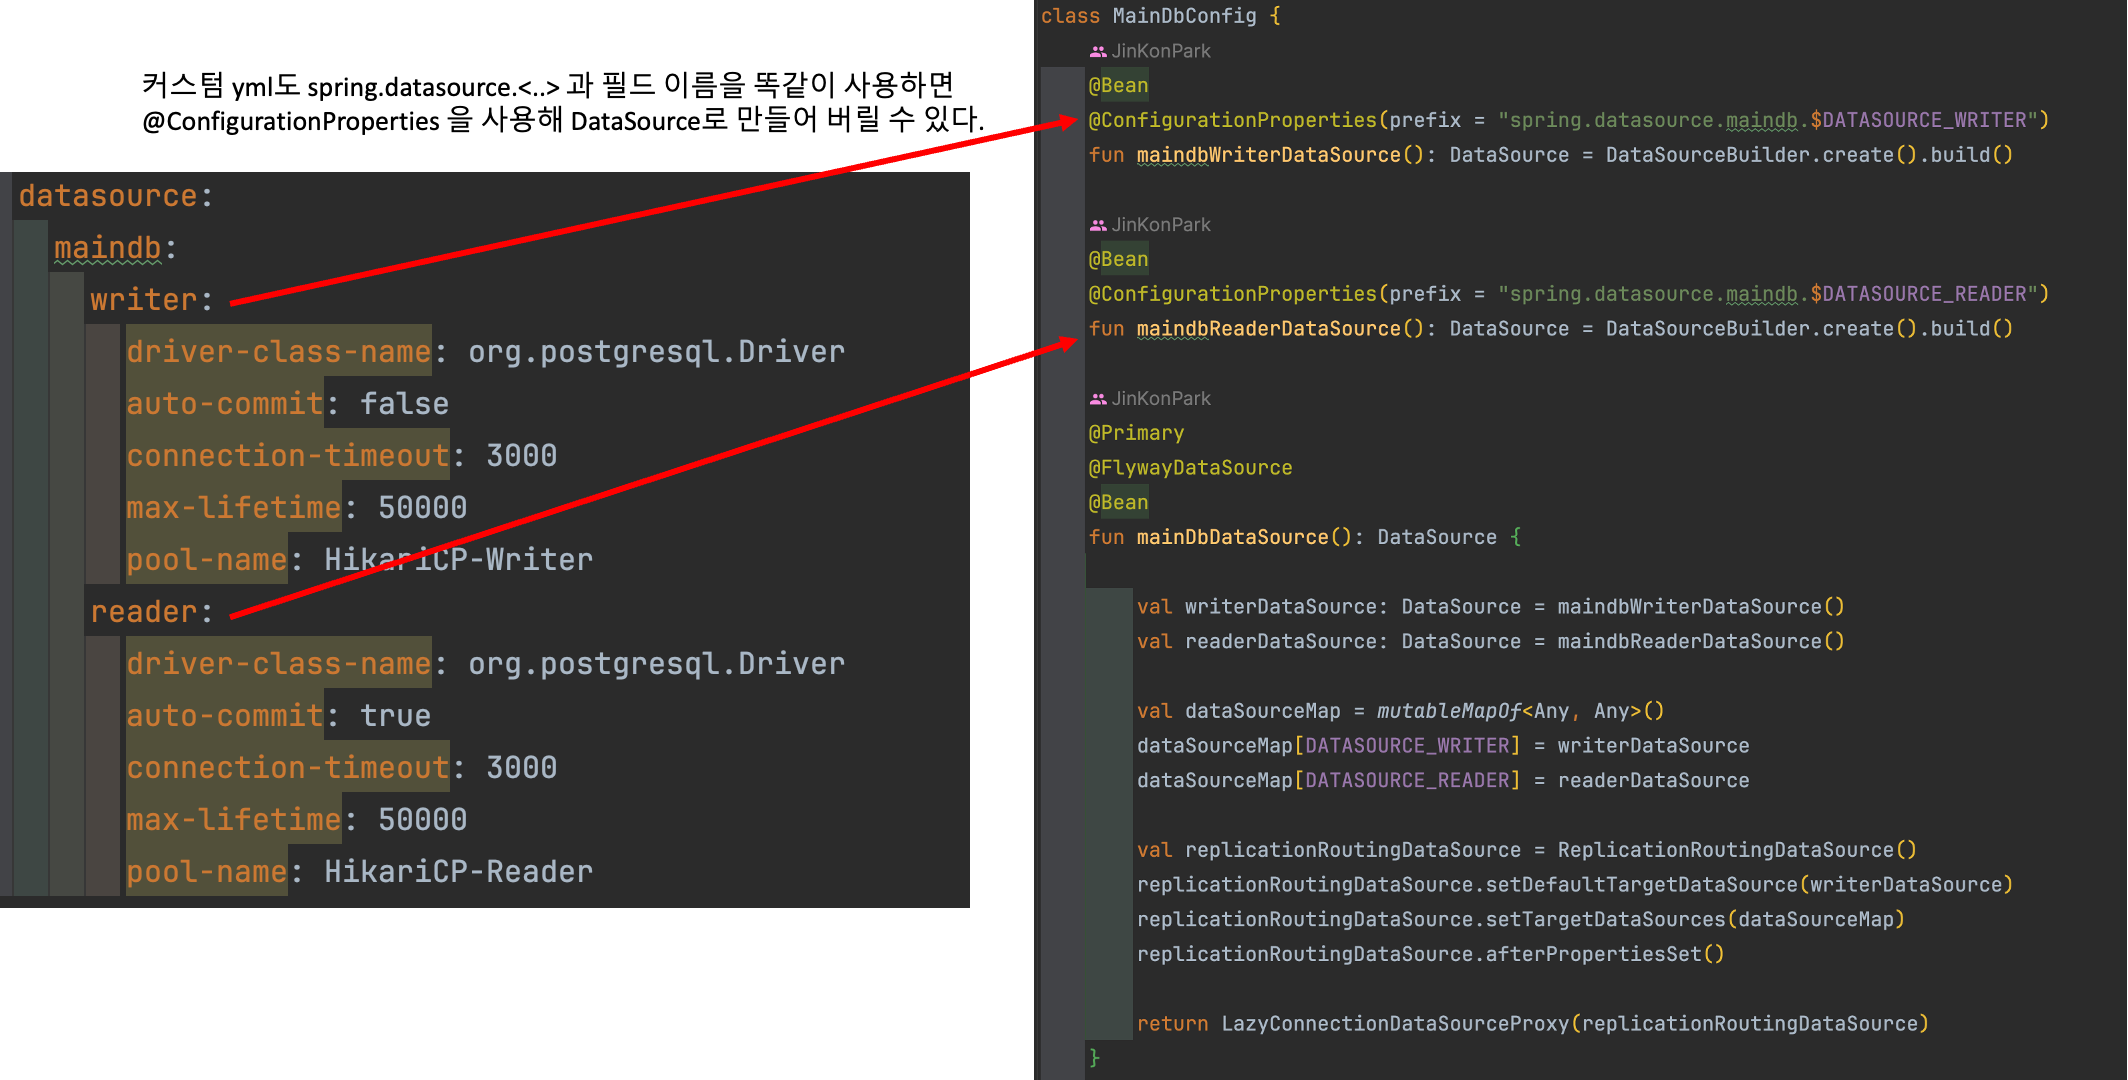Viewport: 2128px width, 1080px height.
Task: Click the reader key in the YAML
Action: point(143,612)
